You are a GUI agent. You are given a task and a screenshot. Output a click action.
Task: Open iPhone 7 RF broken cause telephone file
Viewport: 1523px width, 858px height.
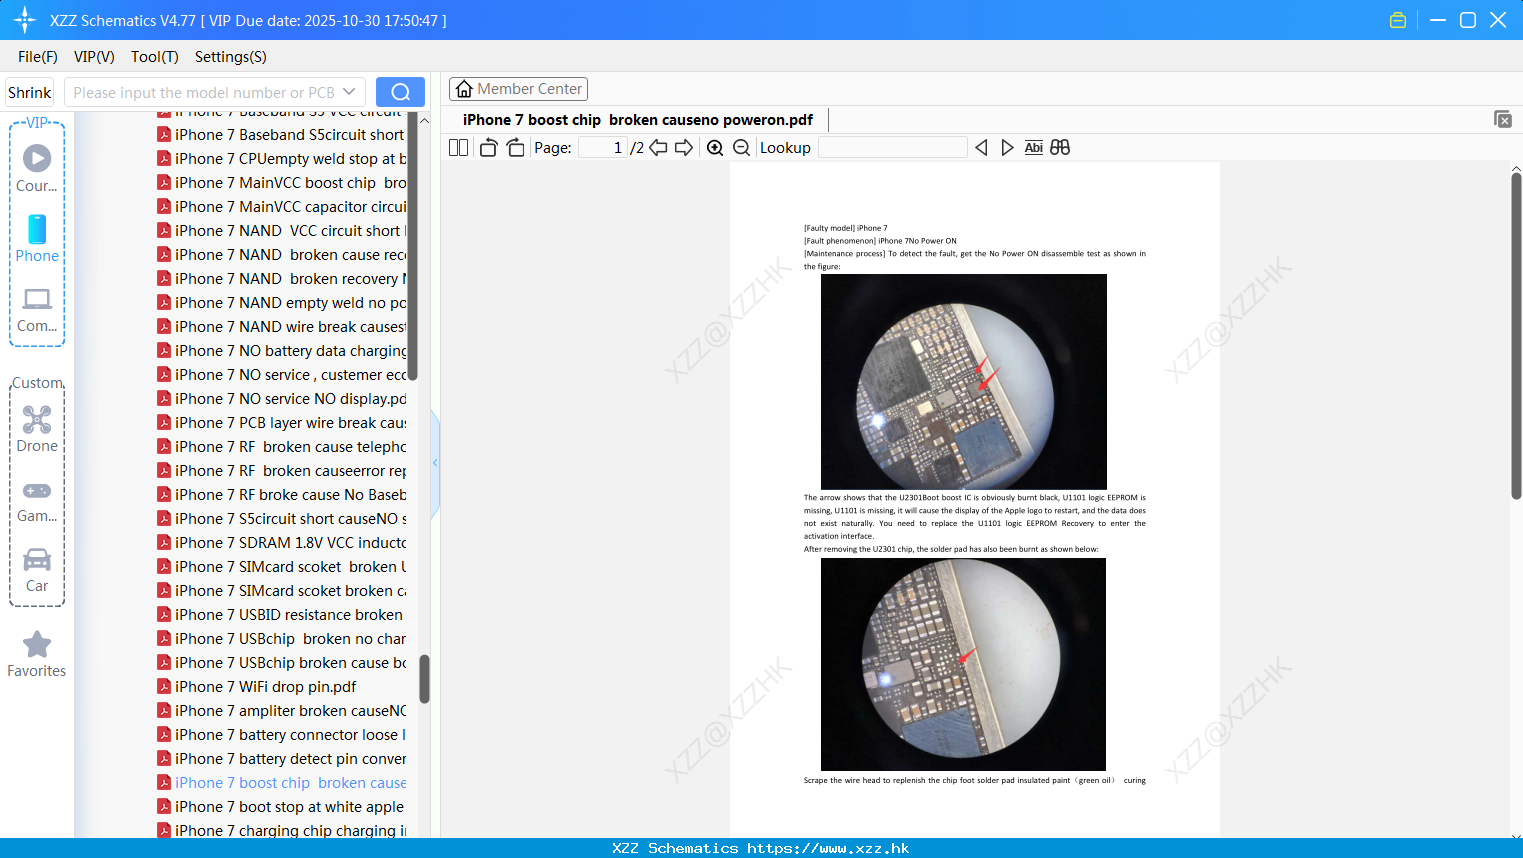pyautogui.click(x=281, y=447)
